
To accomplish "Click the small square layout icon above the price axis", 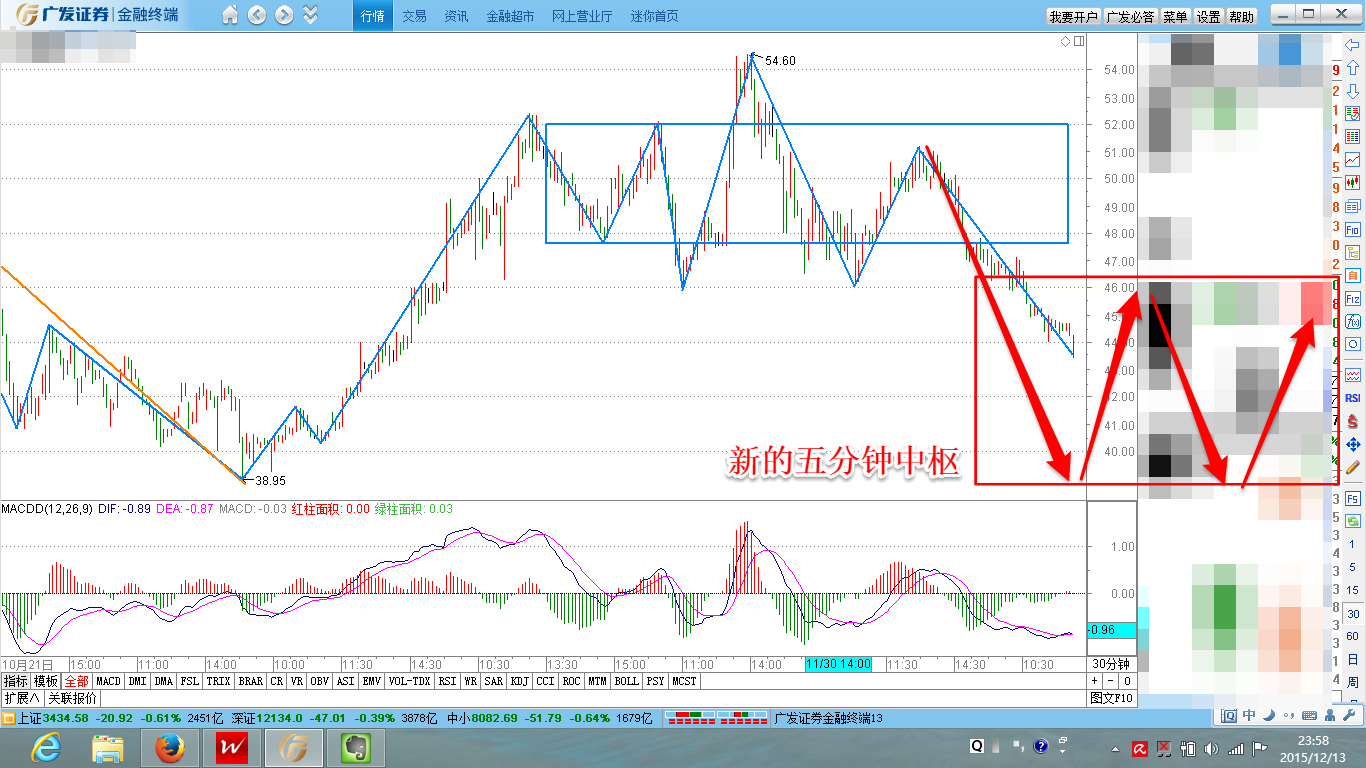I will [1078, 42].
